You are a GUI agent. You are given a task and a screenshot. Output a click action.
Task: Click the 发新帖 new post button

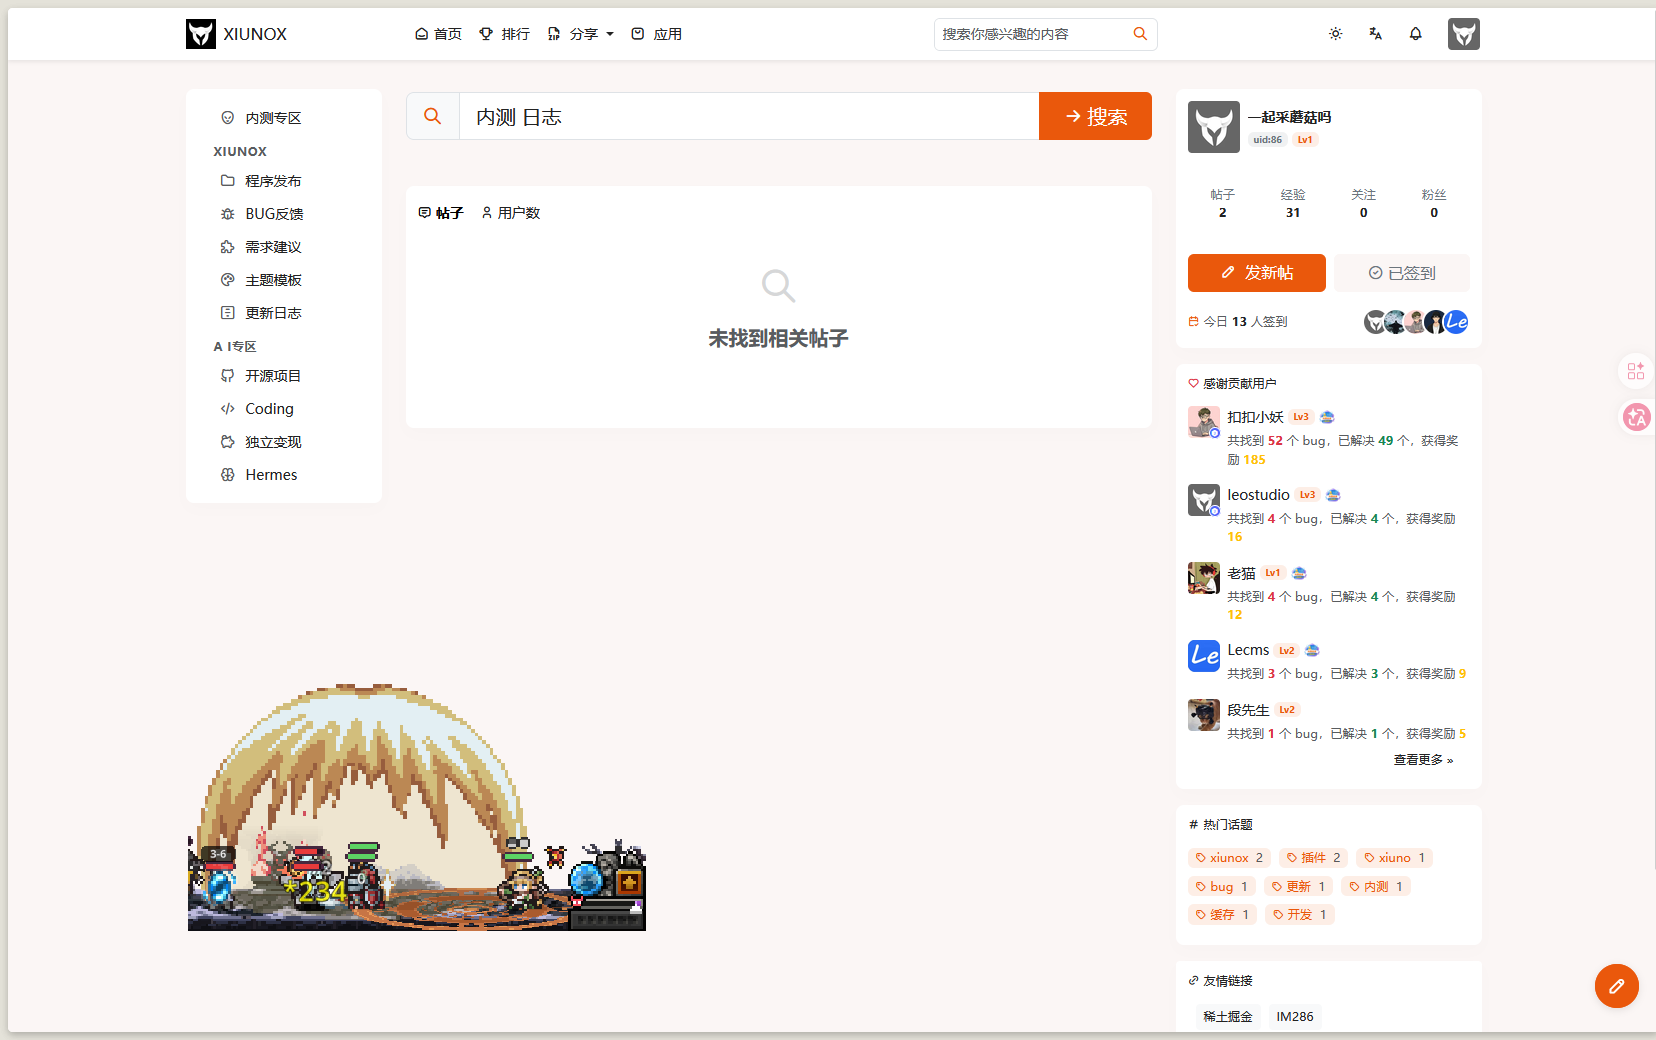[x=1257, y=273]
